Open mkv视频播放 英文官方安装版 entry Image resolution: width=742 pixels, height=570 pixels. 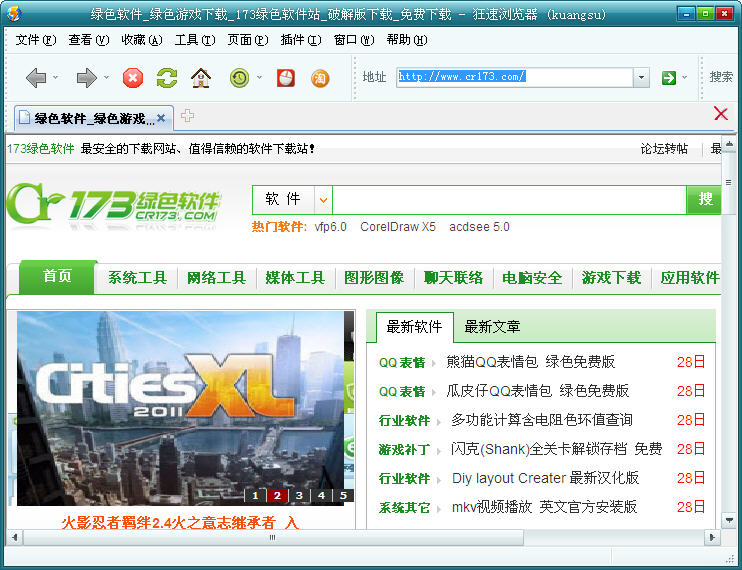tap(544, 507)
